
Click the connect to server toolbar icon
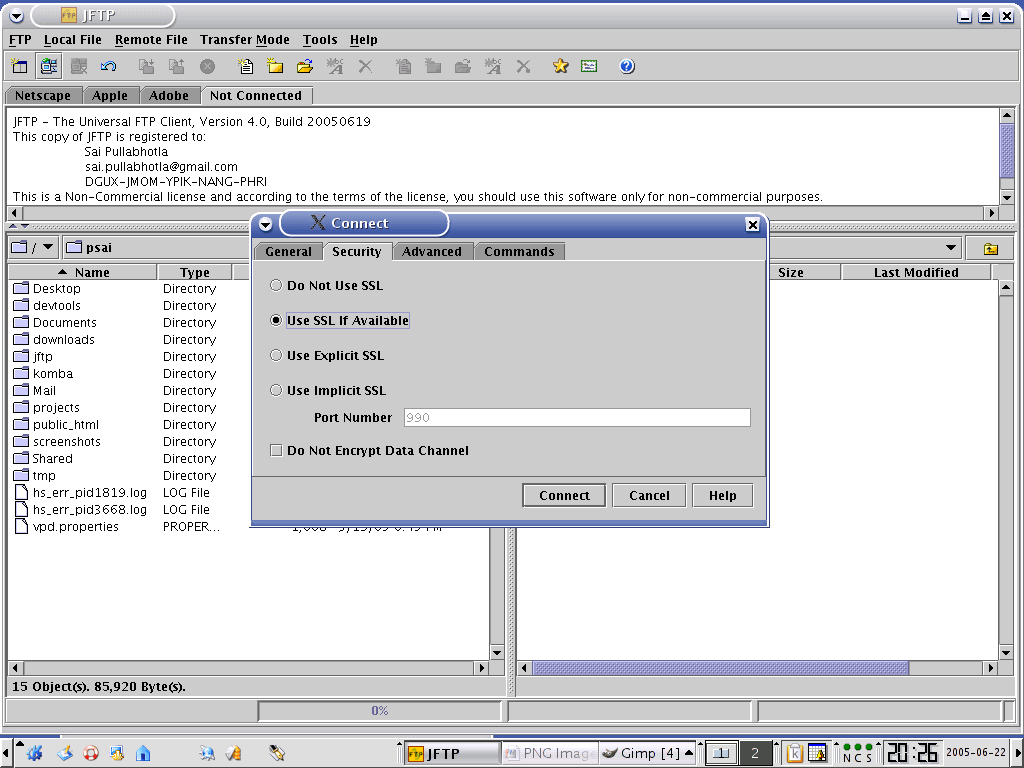coord(49,66)
